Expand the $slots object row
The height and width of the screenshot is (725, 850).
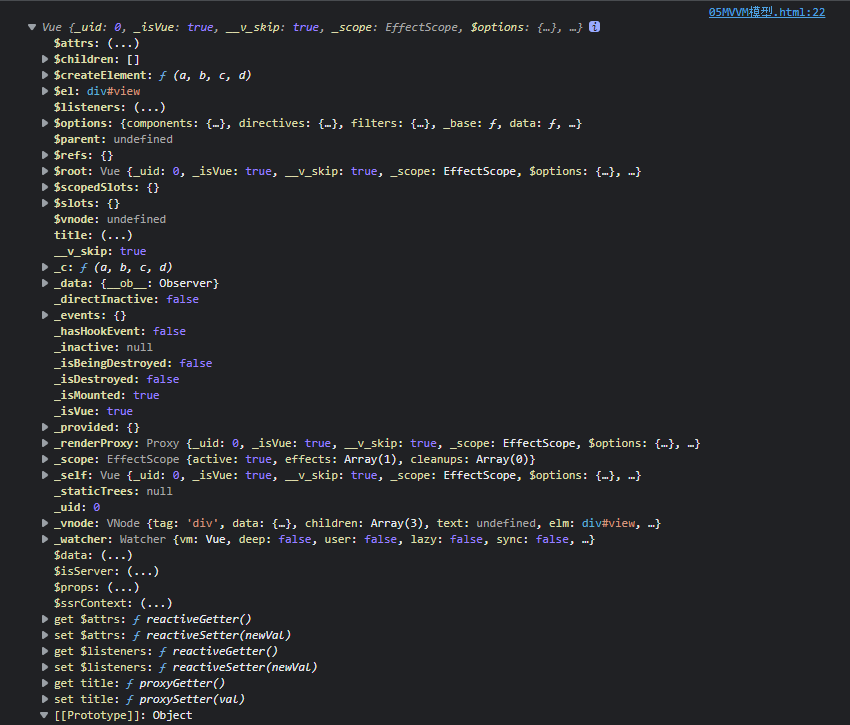point(45,203)
